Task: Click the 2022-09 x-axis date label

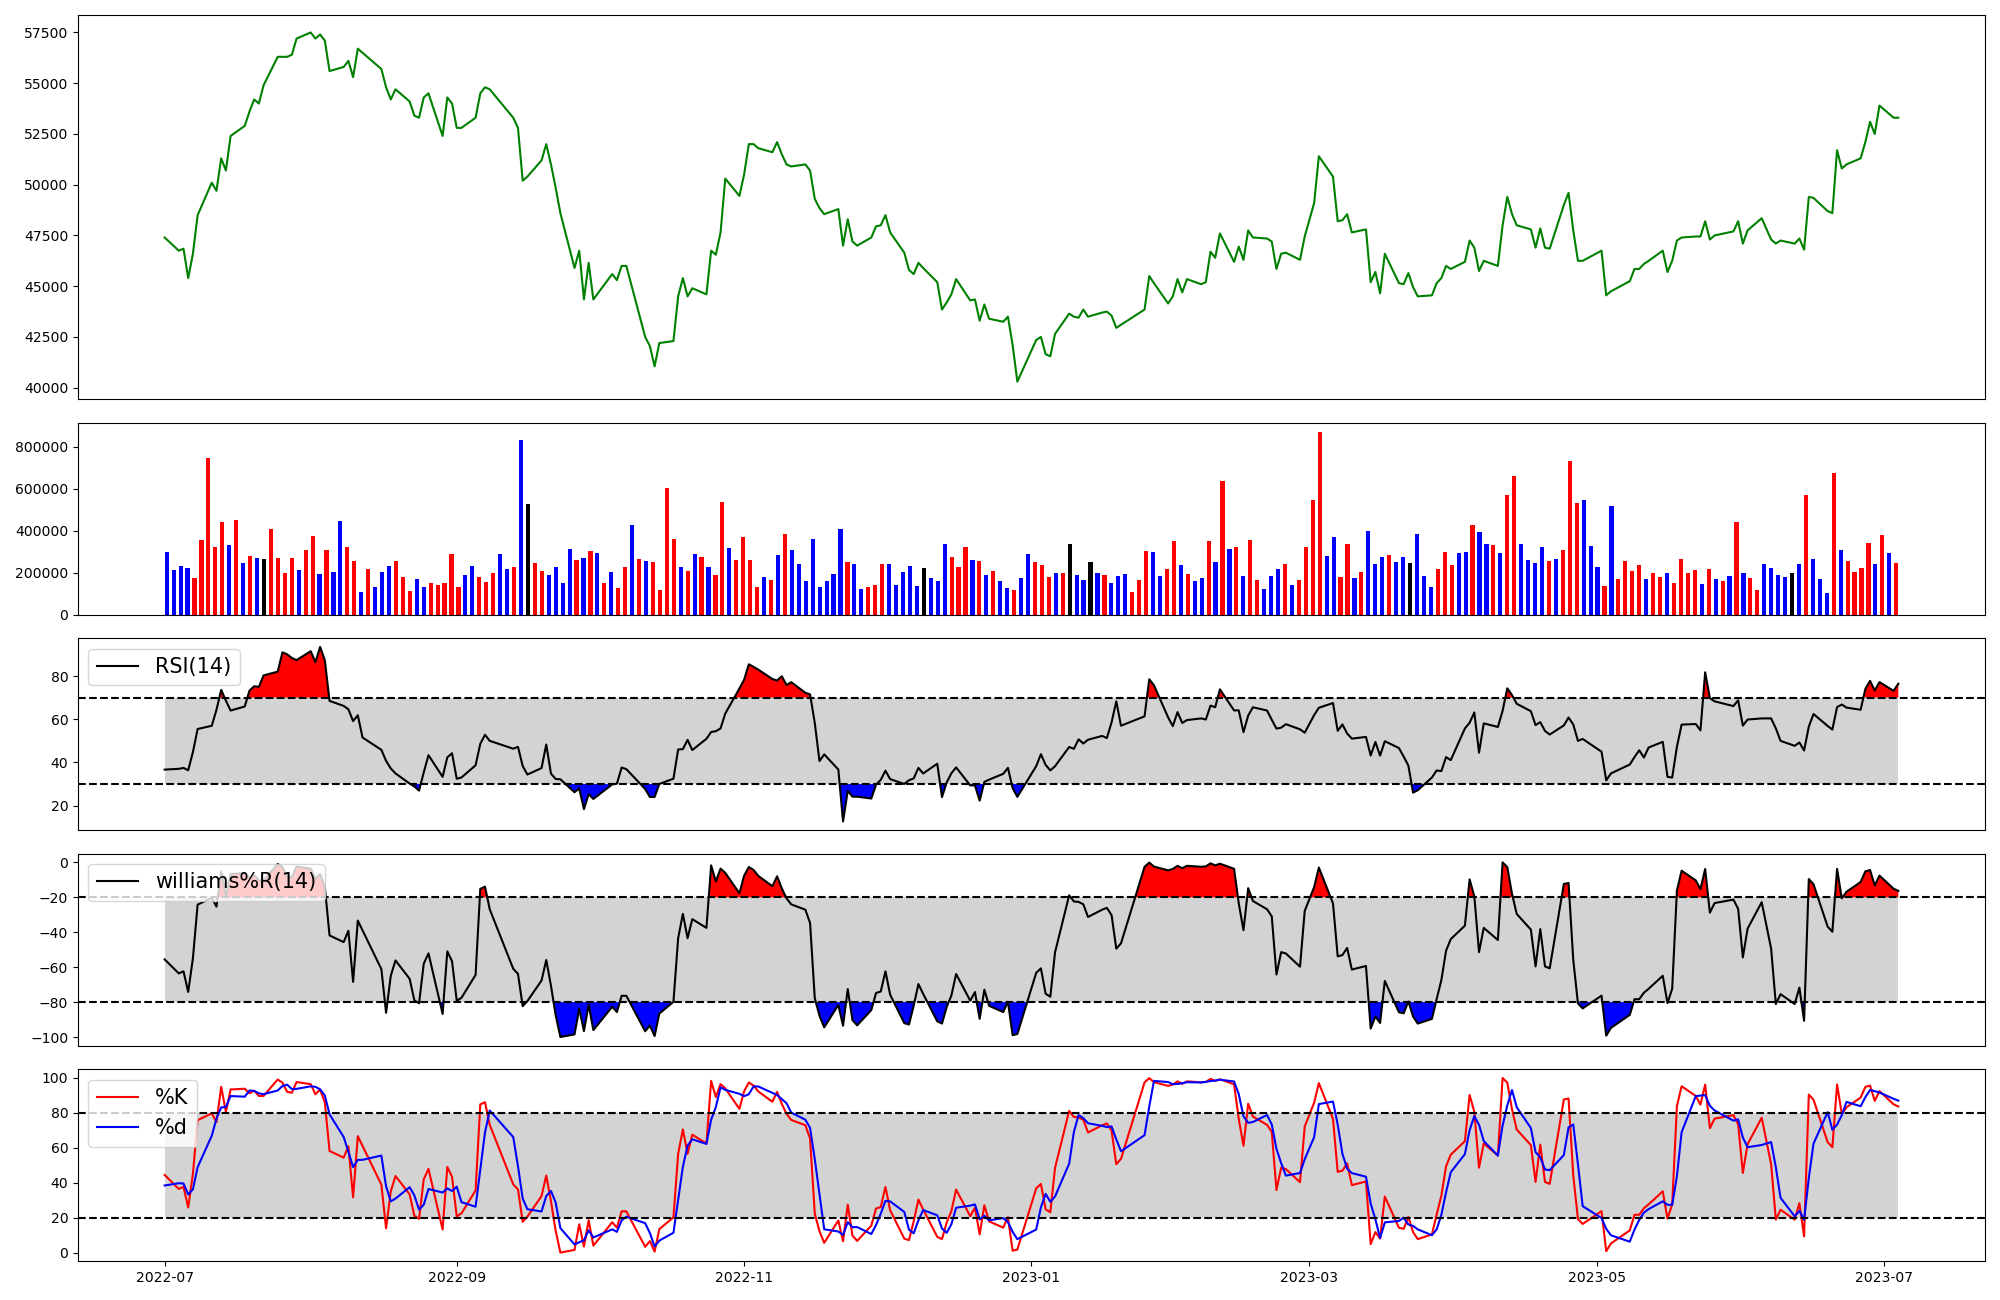Action: [457, 1277]
